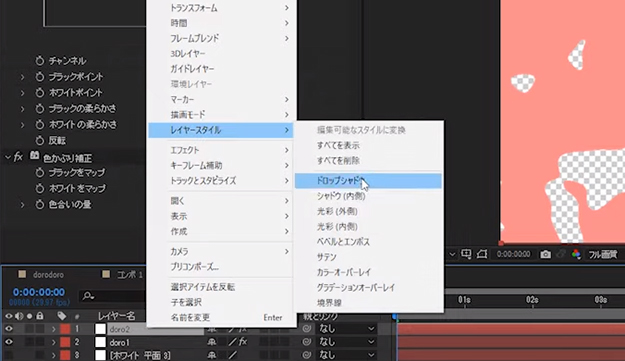Image resolution: width=625 pixels, height=361 pixels.
Task: Click the stopwatch icon for 反転
Action: tap(39, 140)
